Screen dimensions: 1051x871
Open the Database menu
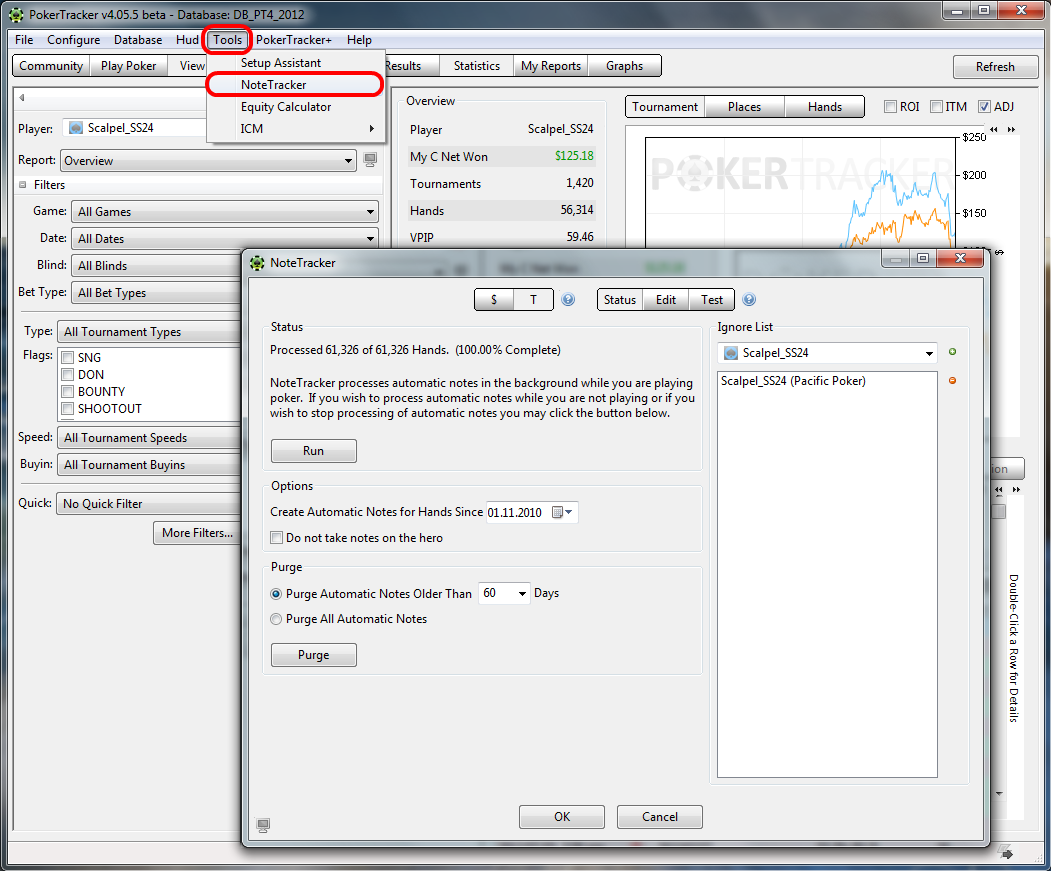[138, 40]
